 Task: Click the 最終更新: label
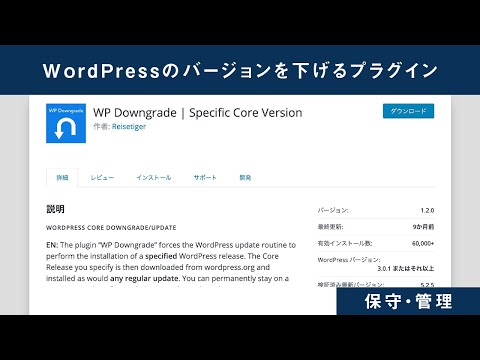coord(330,227)
